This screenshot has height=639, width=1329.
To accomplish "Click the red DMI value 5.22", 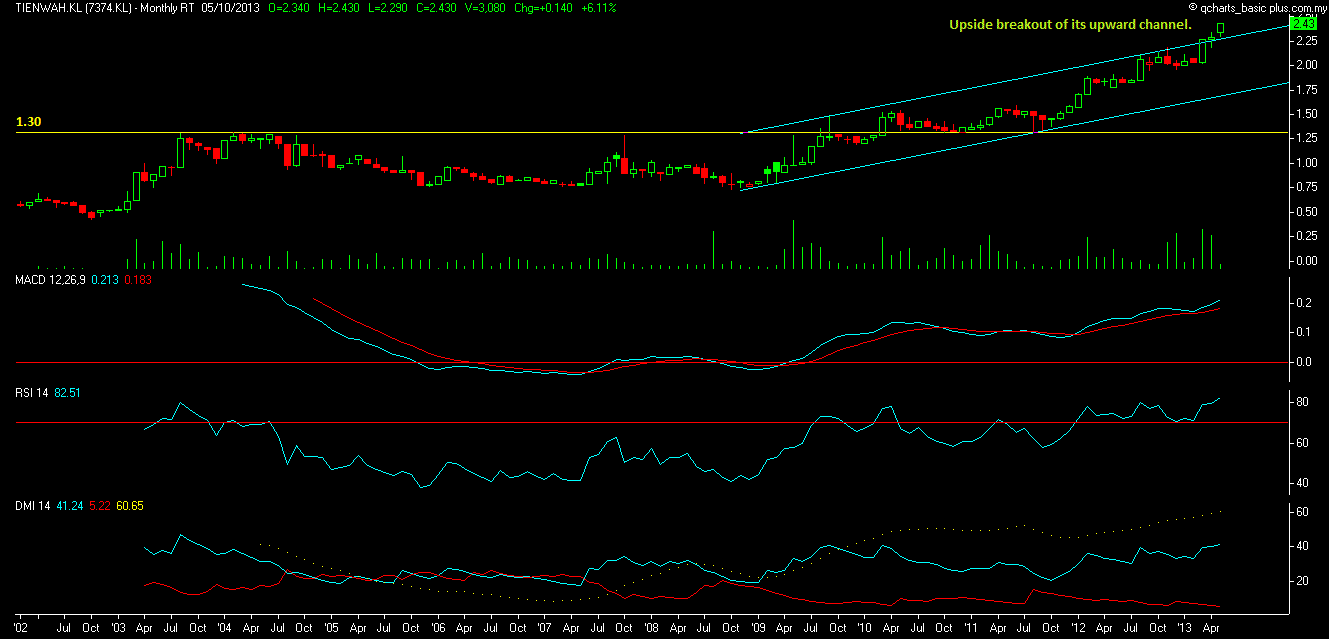I will point(100,506).
